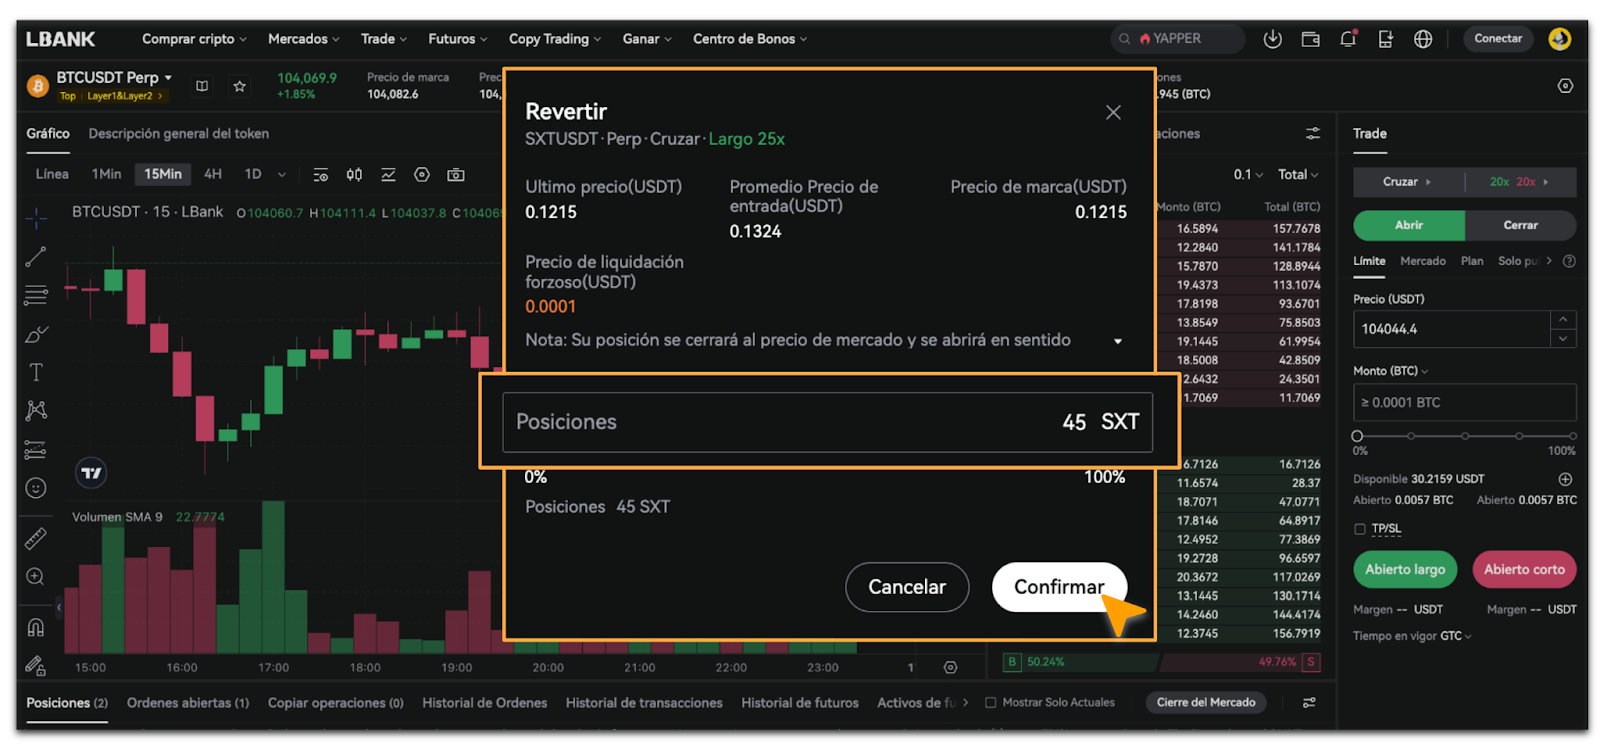Open the indicators icon in chart toolbar
Screen dimensions: 1600x744
[388, 174]
